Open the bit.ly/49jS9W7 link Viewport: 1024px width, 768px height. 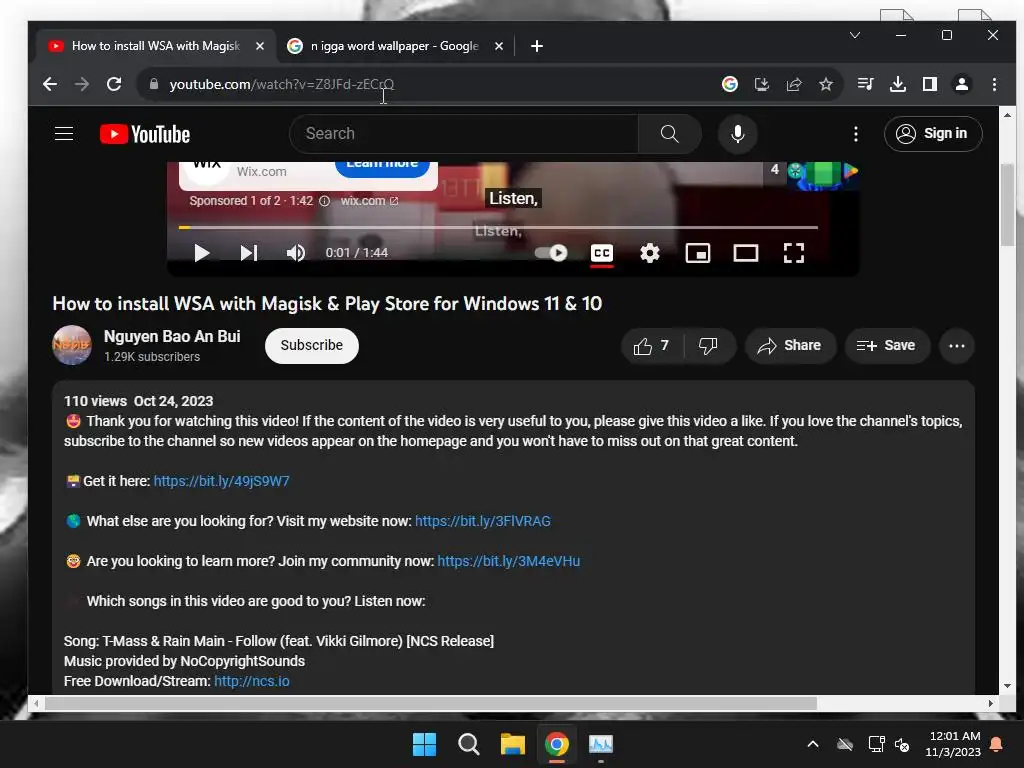pos(221,481)
